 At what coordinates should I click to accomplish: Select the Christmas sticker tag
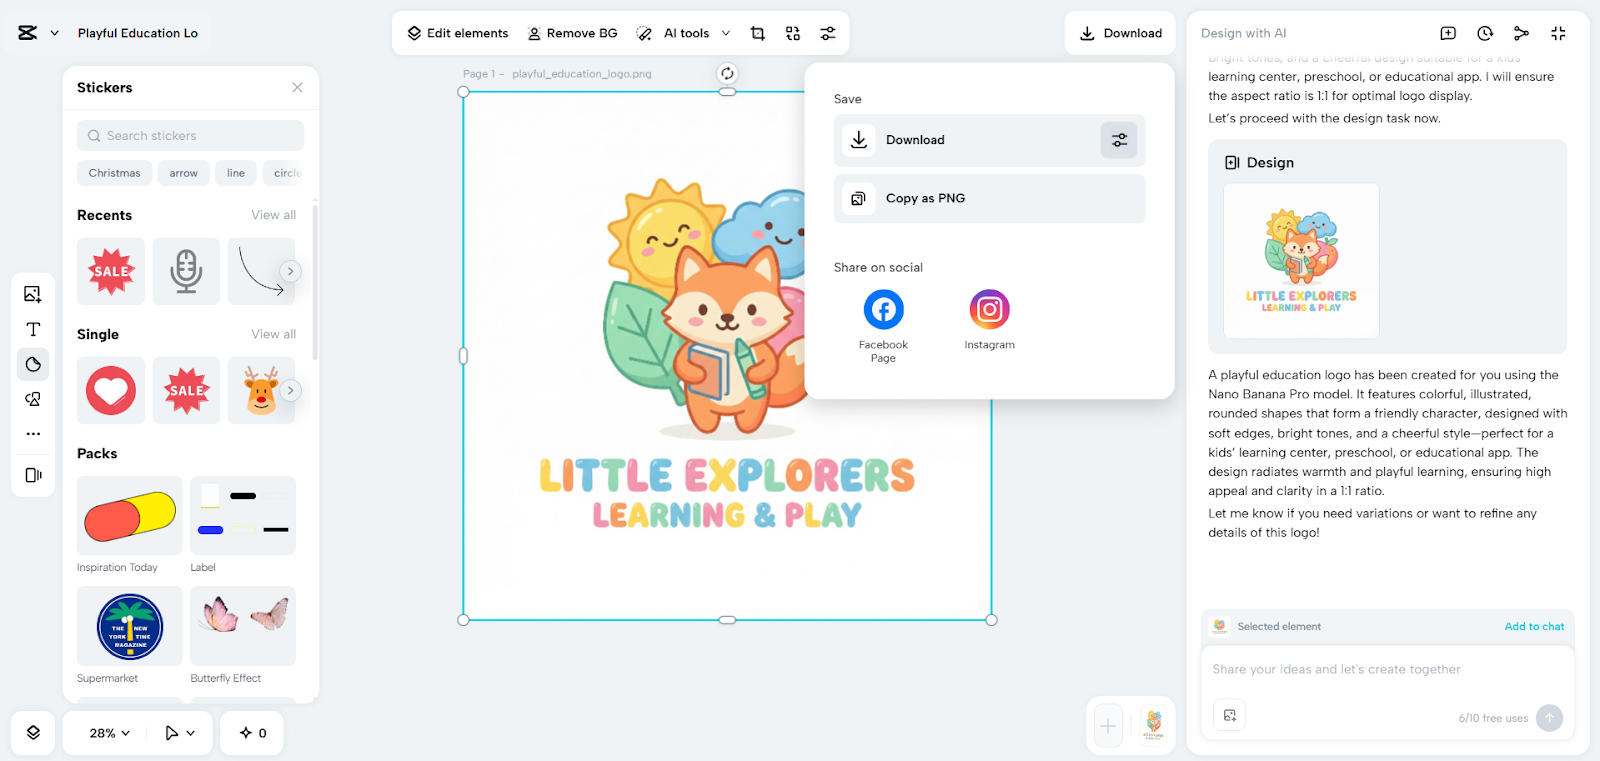(115, 173)
